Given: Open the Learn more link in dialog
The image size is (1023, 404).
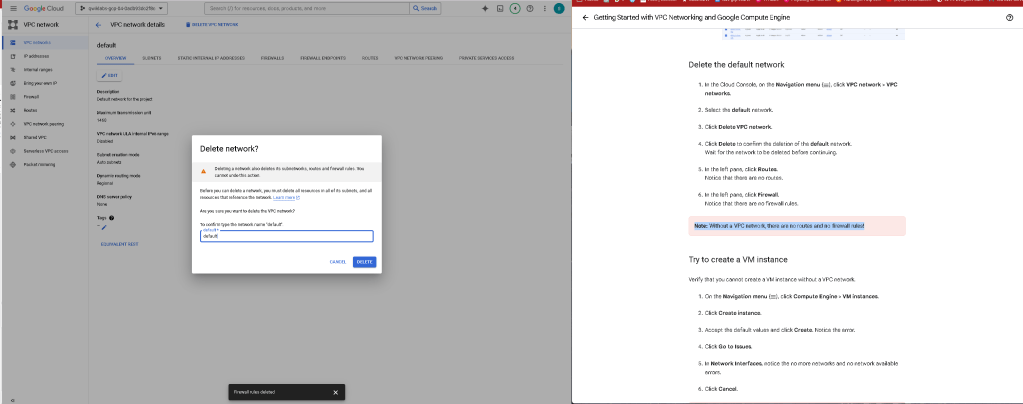Looking at the screenshot, I should click(x=286, y=197).
